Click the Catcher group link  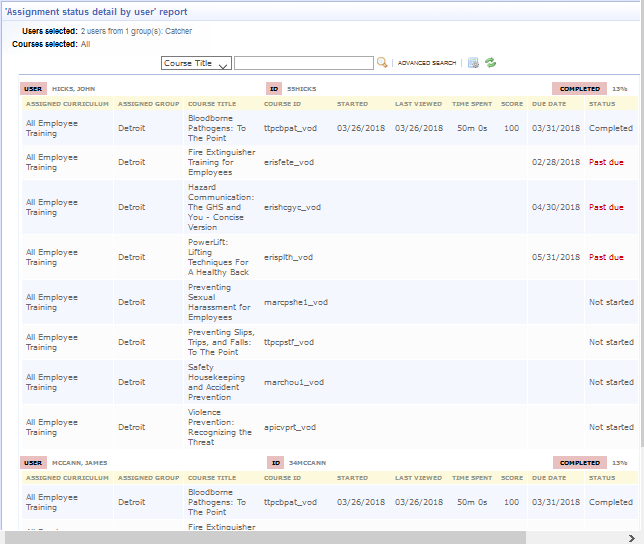180,31
